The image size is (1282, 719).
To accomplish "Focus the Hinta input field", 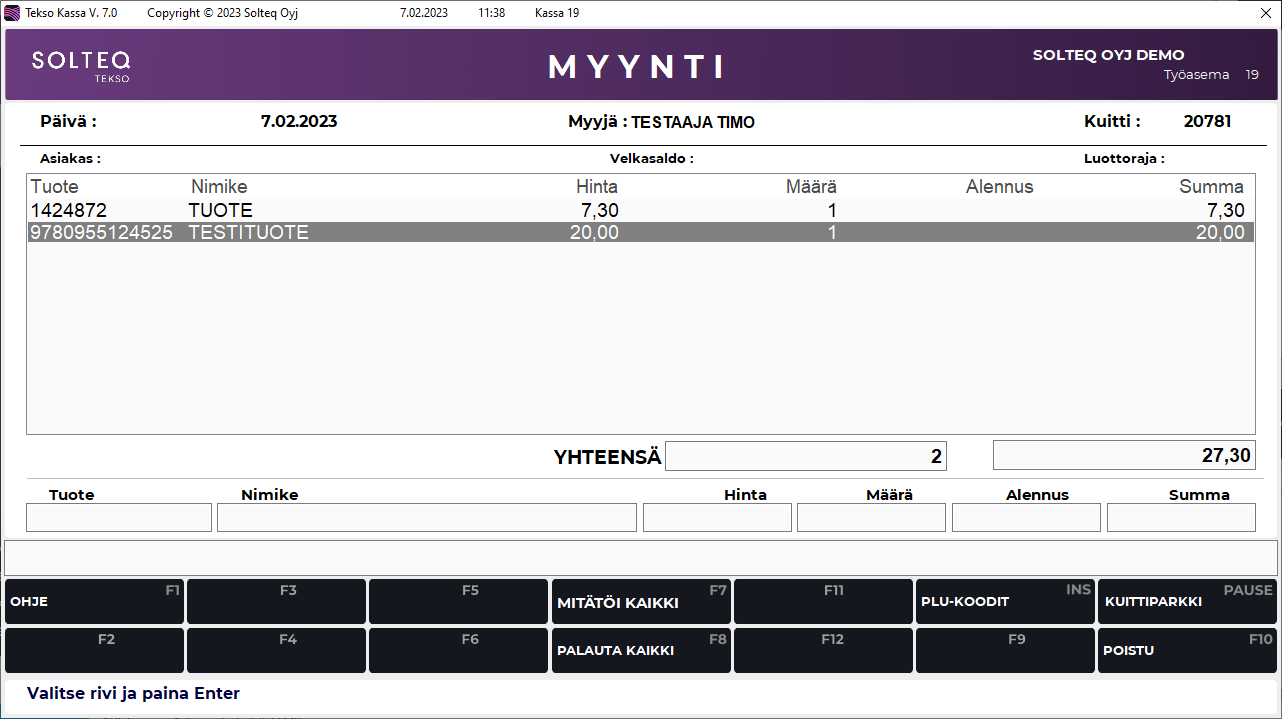I will tap(717, 517).
